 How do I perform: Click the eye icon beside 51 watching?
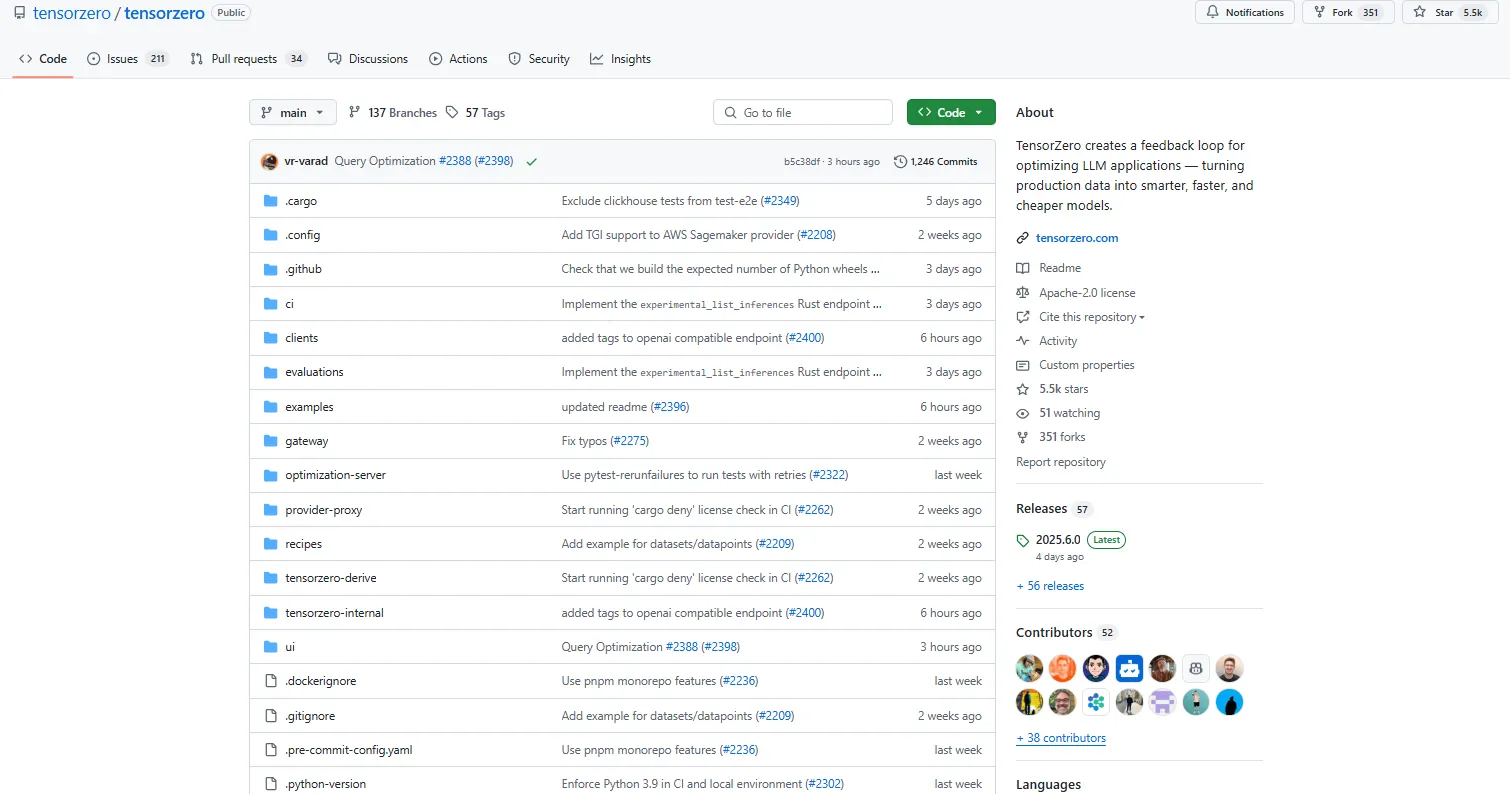(x=1022, y=413)
